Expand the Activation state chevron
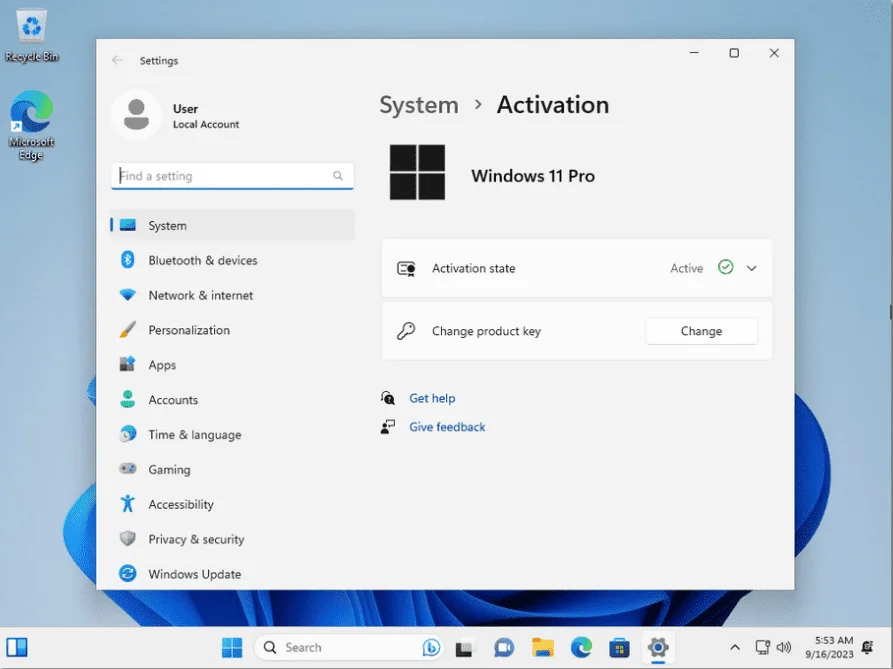 (752, 268)
